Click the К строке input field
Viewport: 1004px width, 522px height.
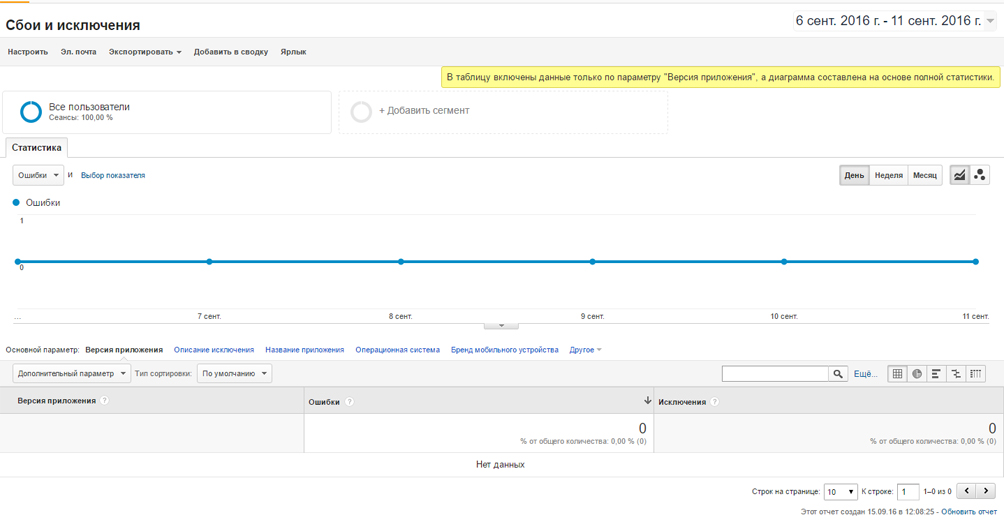(907, 492)
